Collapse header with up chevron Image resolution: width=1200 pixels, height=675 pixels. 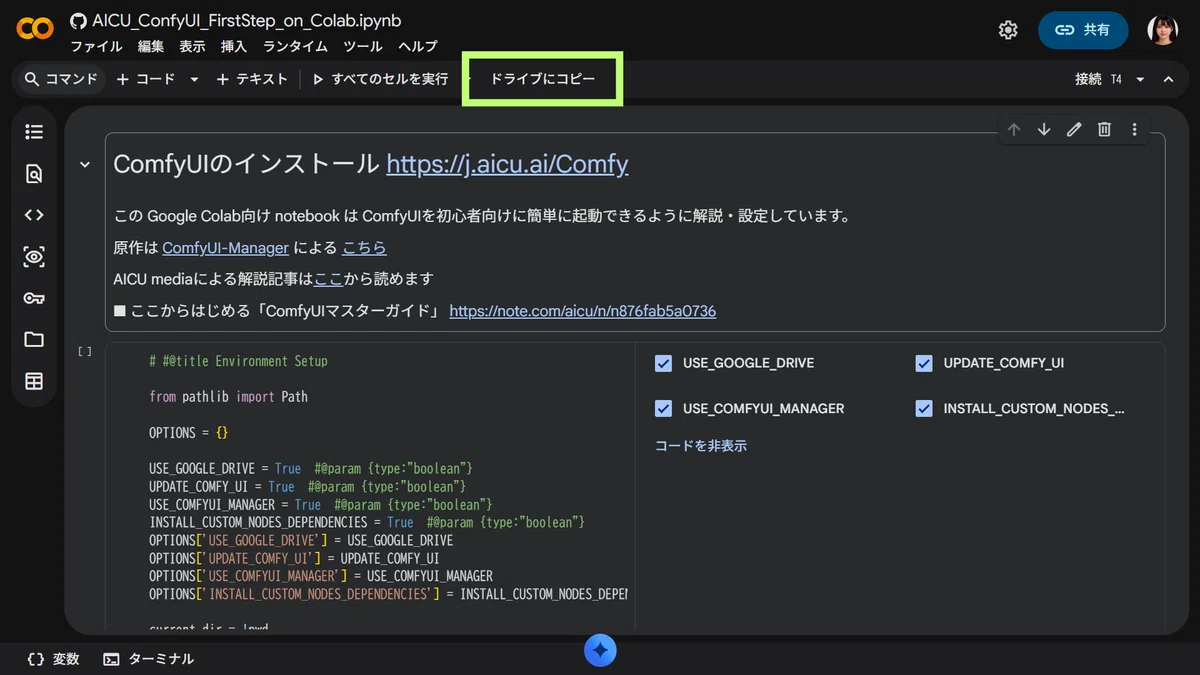click(x=1168, y=79)
